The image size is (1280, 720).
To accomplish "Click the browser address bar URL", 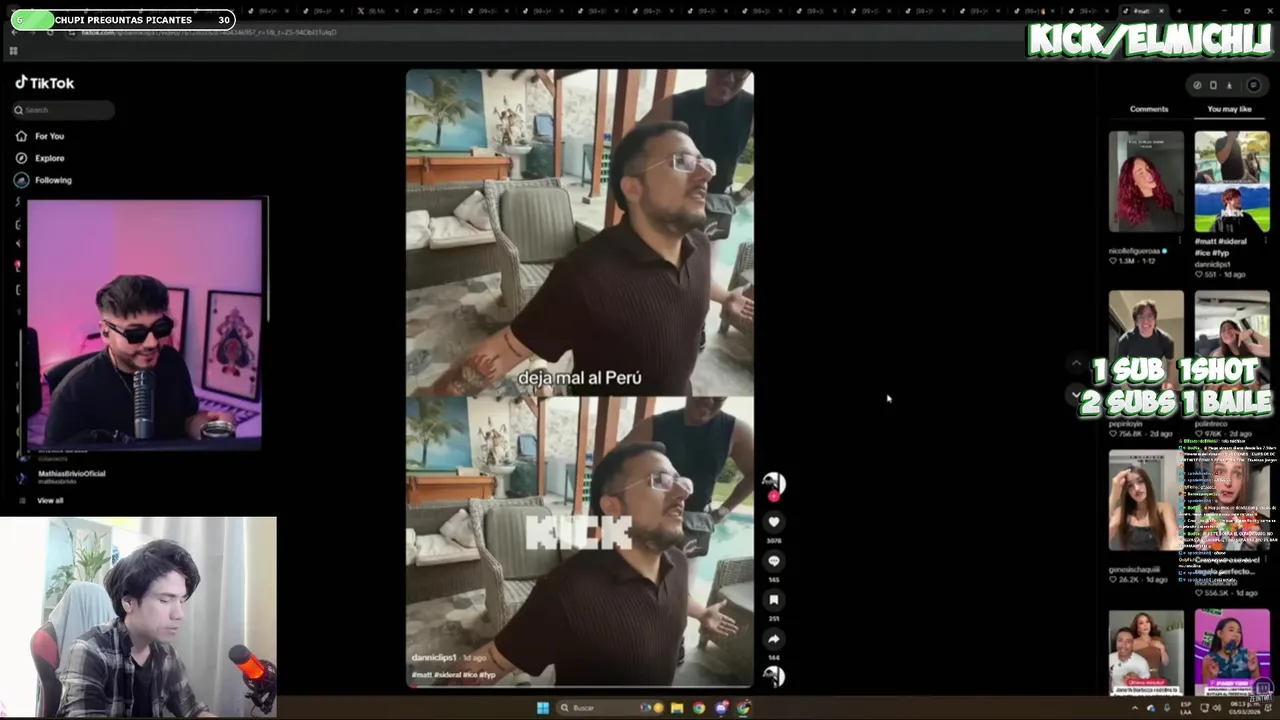I will coord(208,32).
